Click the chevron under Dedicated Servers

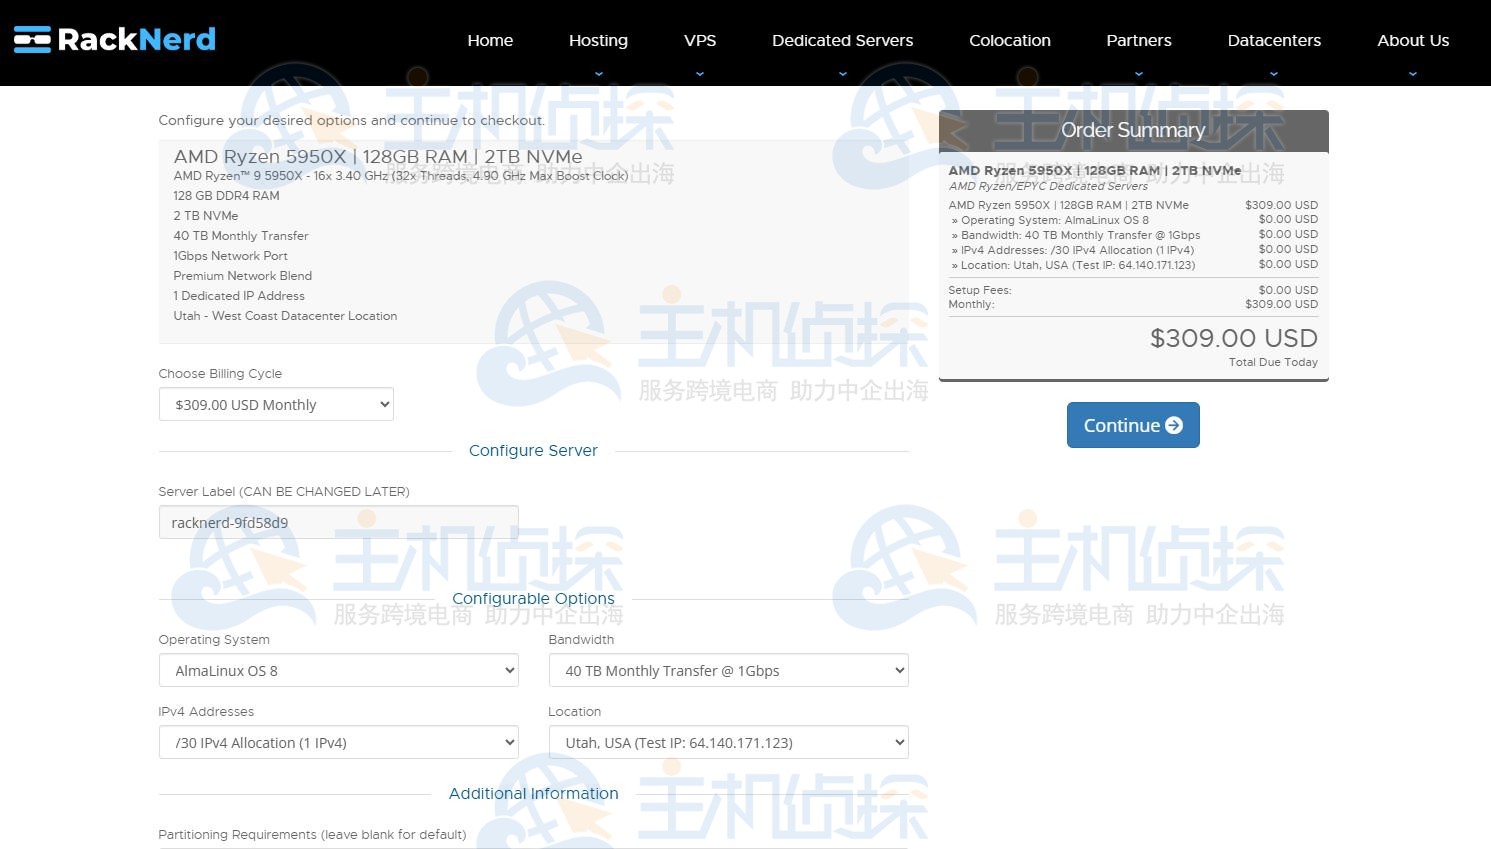(x=843, y=74)
